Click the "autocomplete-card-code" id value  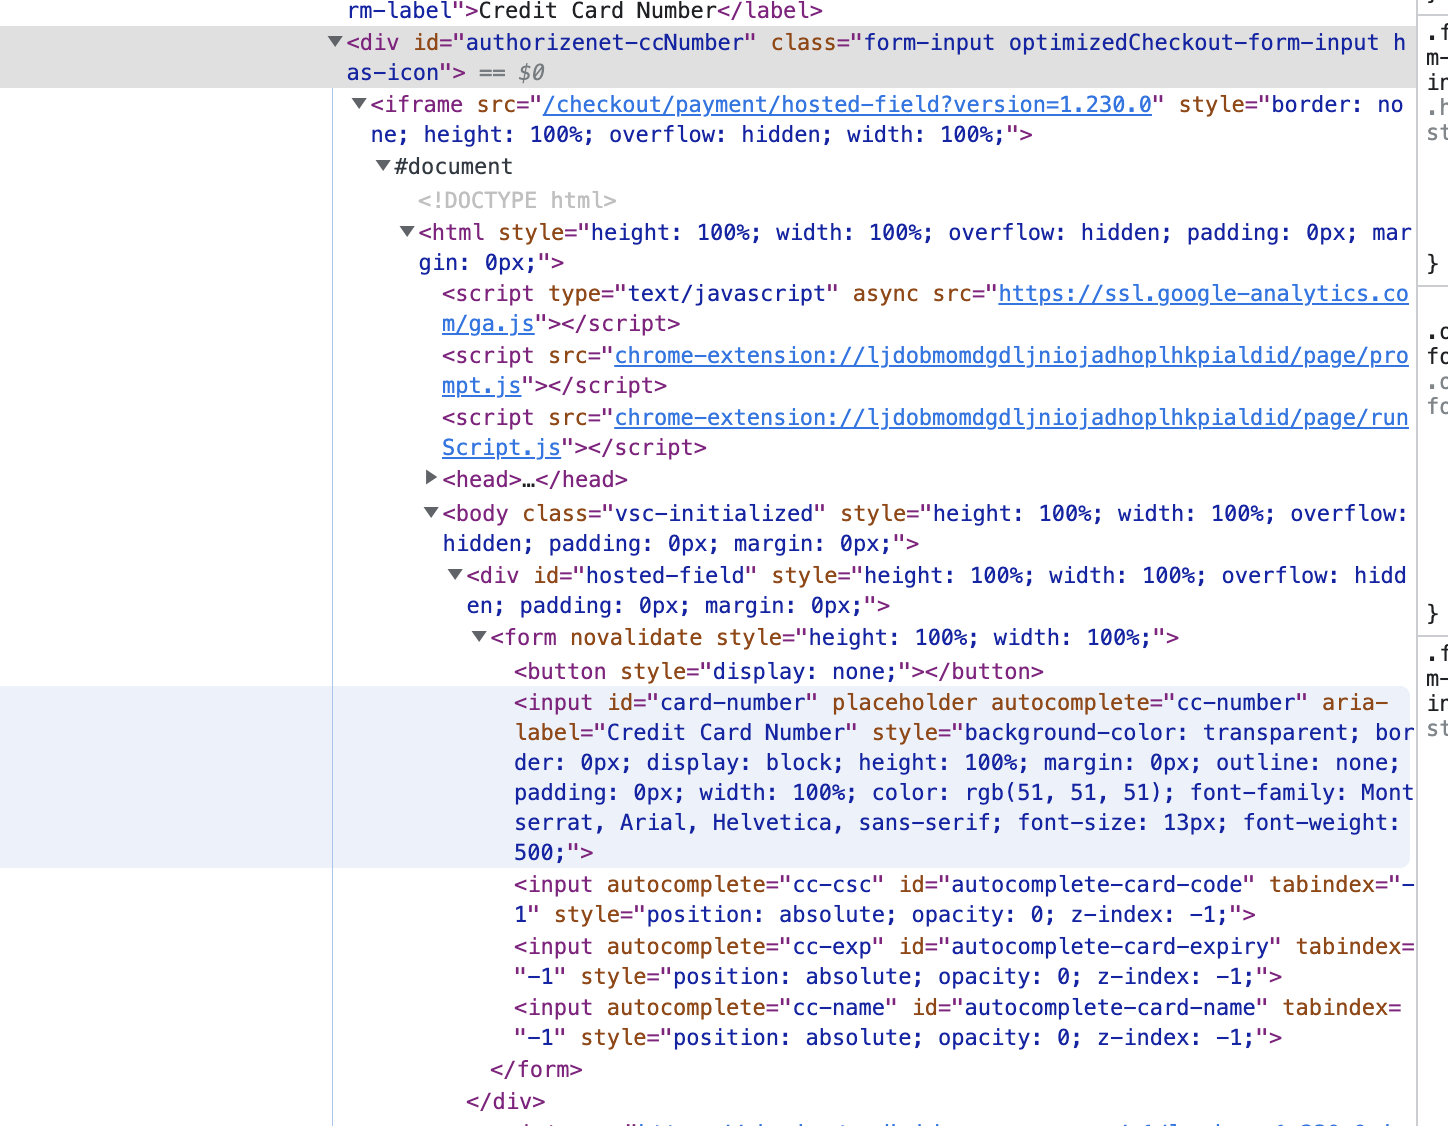click(1097, 884)
